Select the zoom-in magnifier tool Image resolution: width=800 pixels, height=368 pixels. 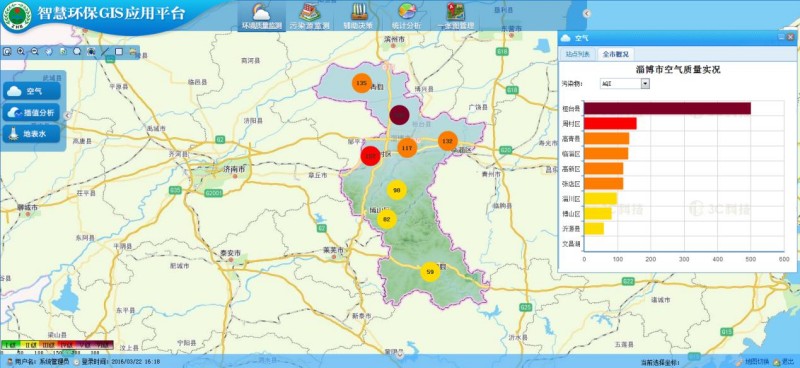(x=21, y=52)
